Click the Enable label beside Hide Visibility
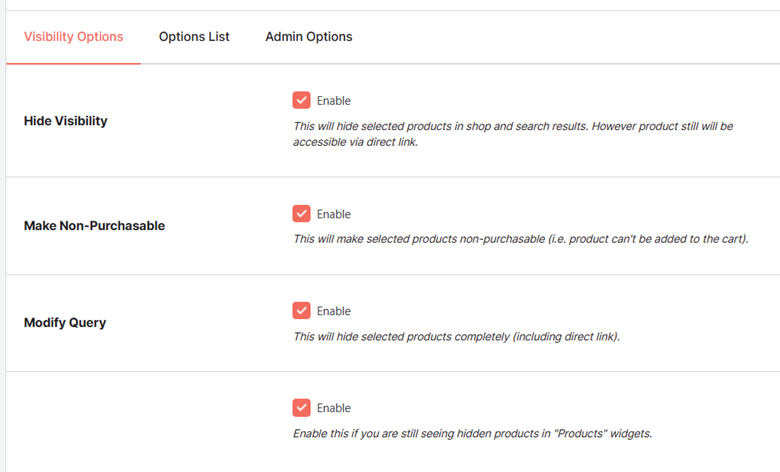Screen dimensions: 780x472 334,100
